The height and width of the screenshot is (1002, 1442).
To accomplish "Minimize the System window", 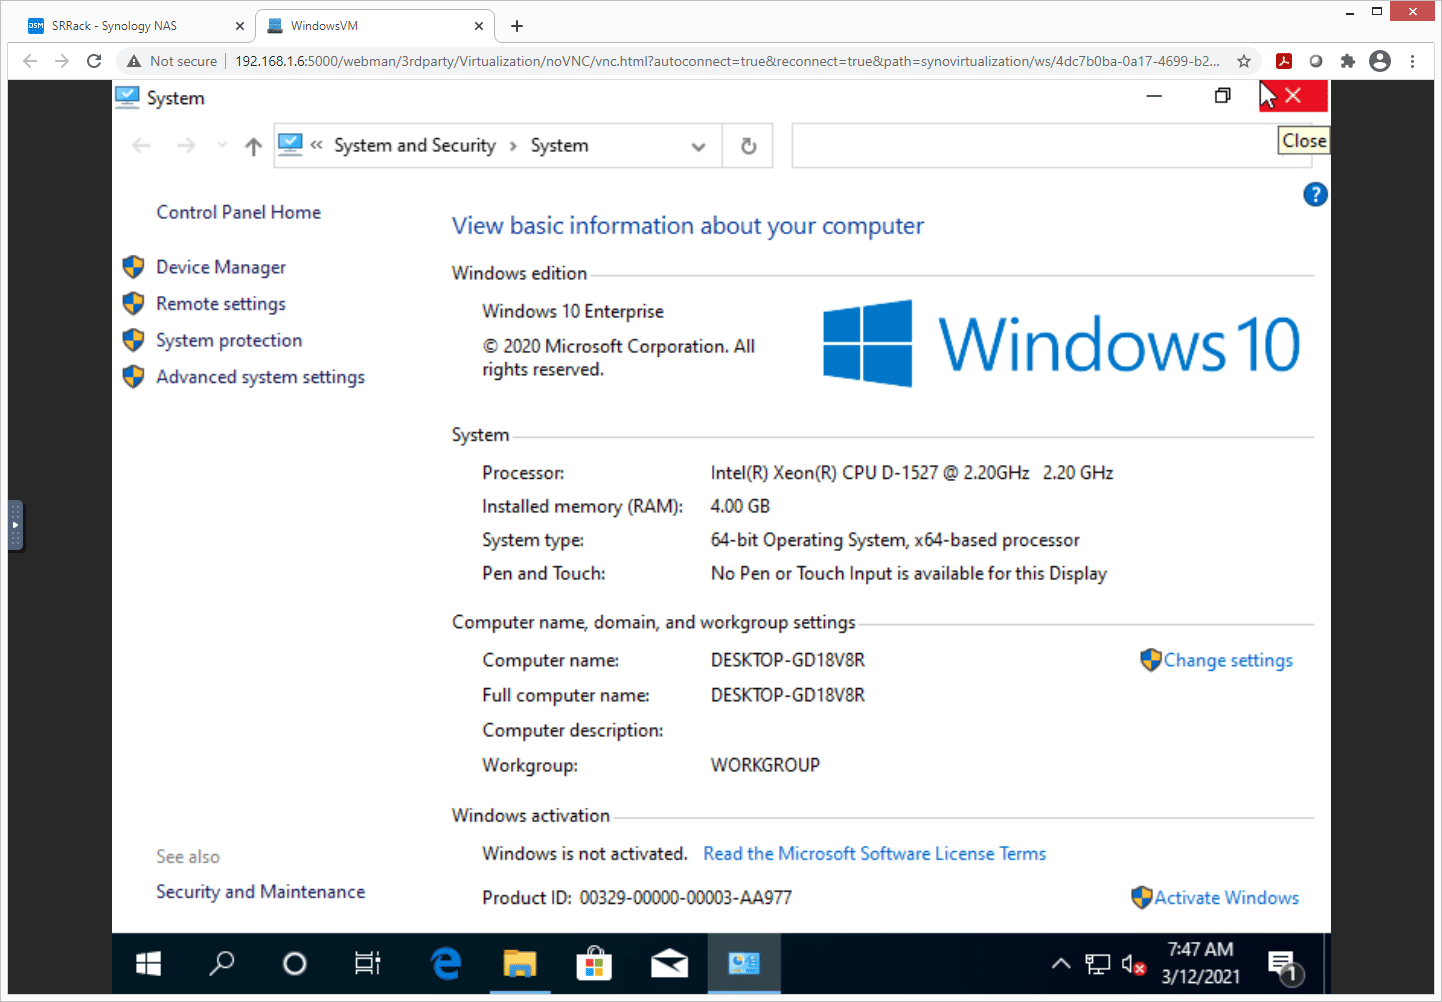I will tap(1154, 96).
